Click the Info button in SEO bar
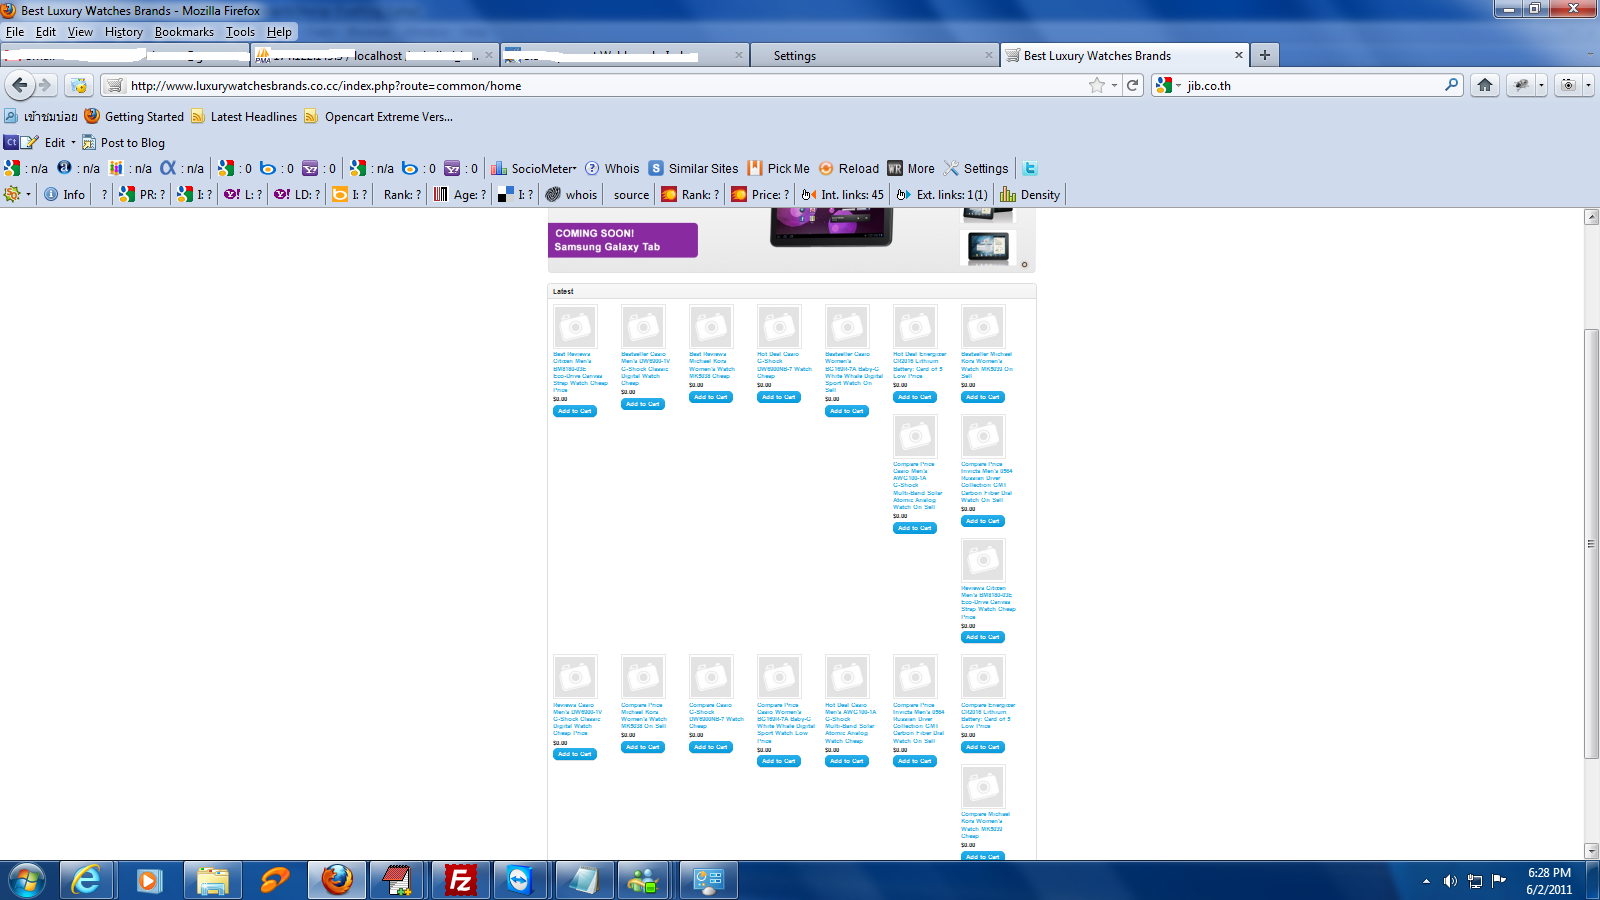1600x900 pixels. [64, 195]
